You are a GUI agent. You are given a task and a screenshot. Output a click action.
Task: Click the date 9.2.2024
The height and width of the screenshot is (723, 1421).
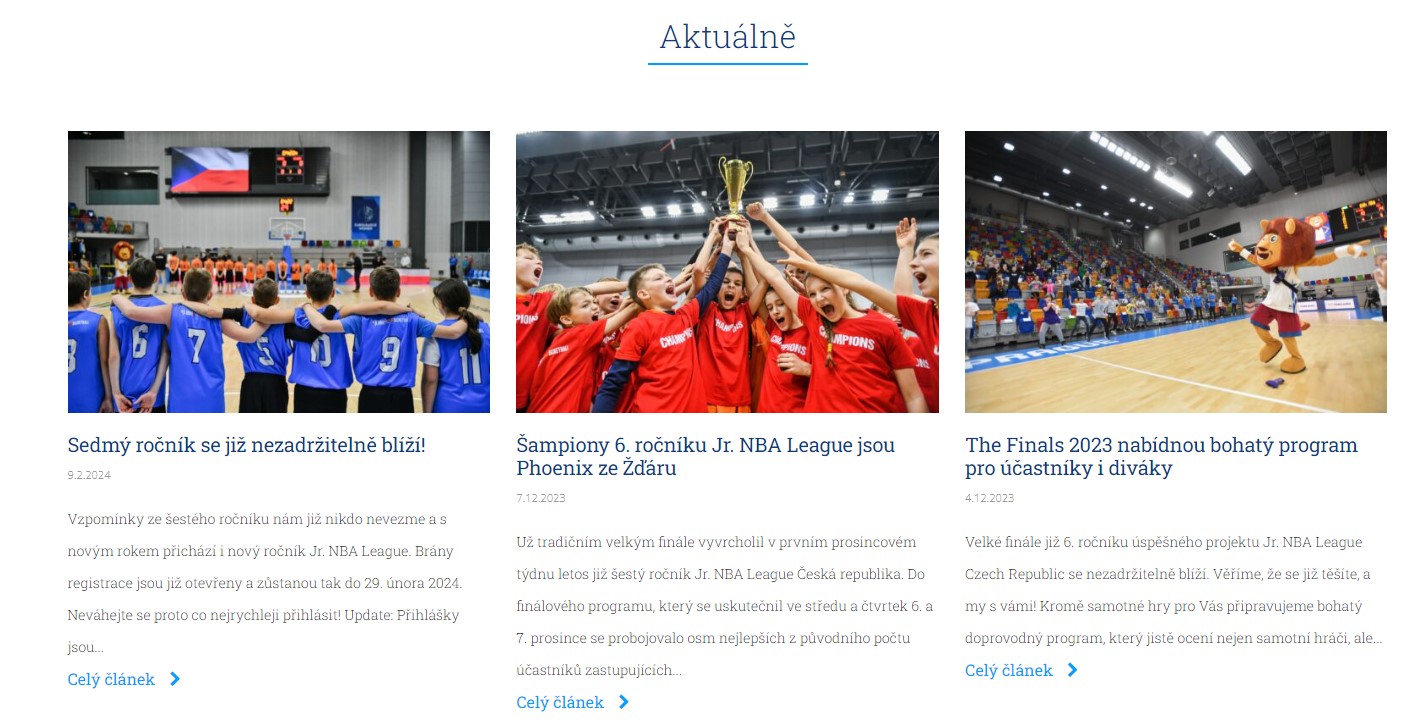(x=89, y=475)
